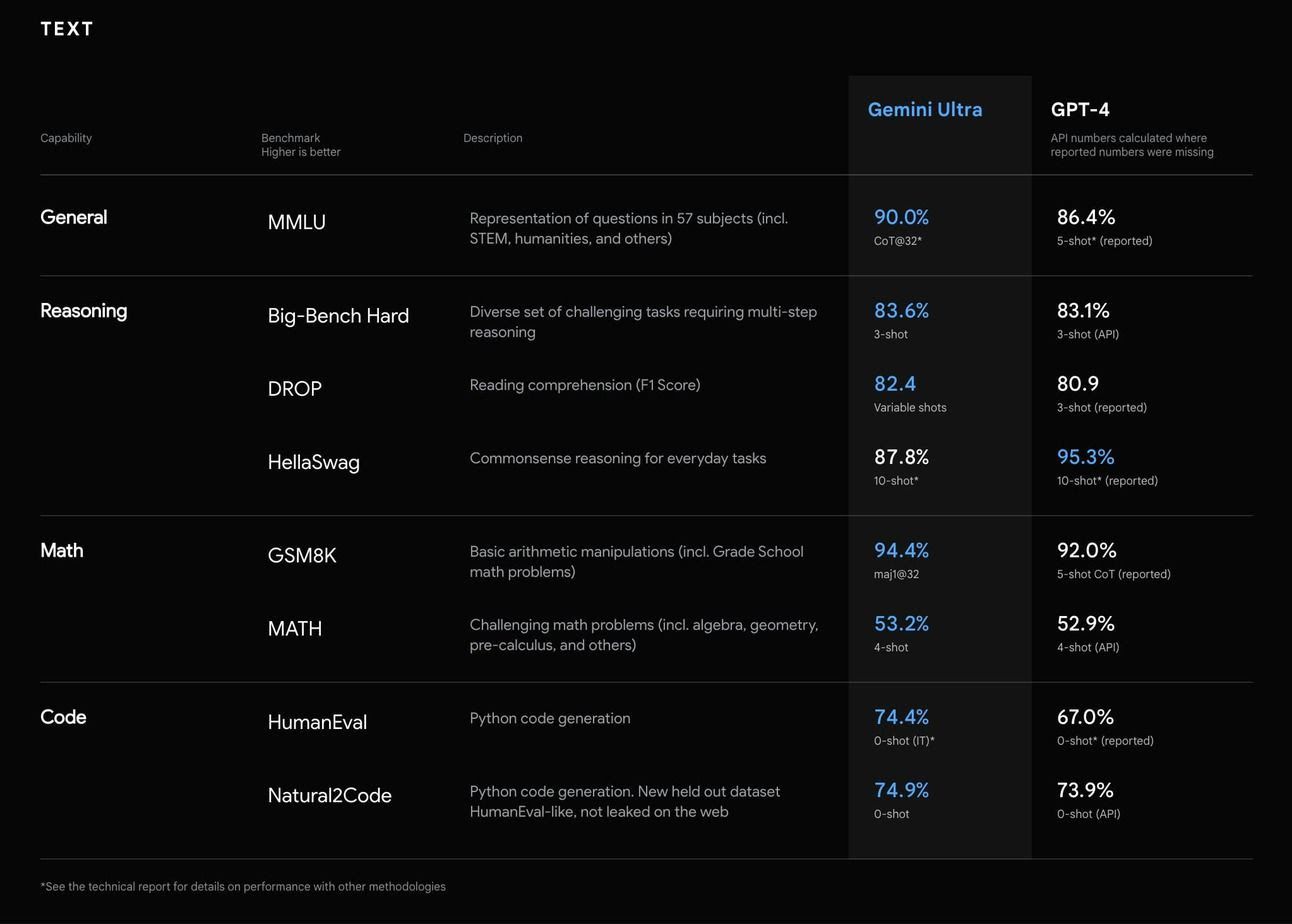Click the Gemini Ultra column header
This screenshot has width=1292, height=924.
(924, 110)
